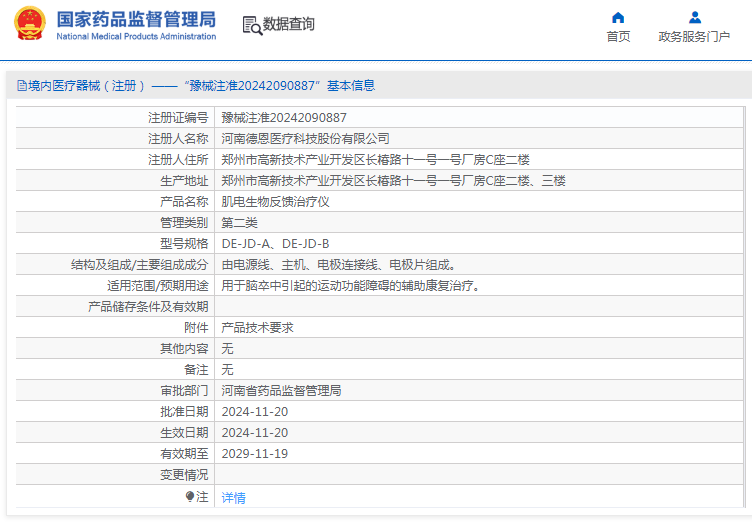Screen dimensions: 752x529
Task: Click 无 in 备注 row
Action: pyautogui.click(x=227, y=370)
